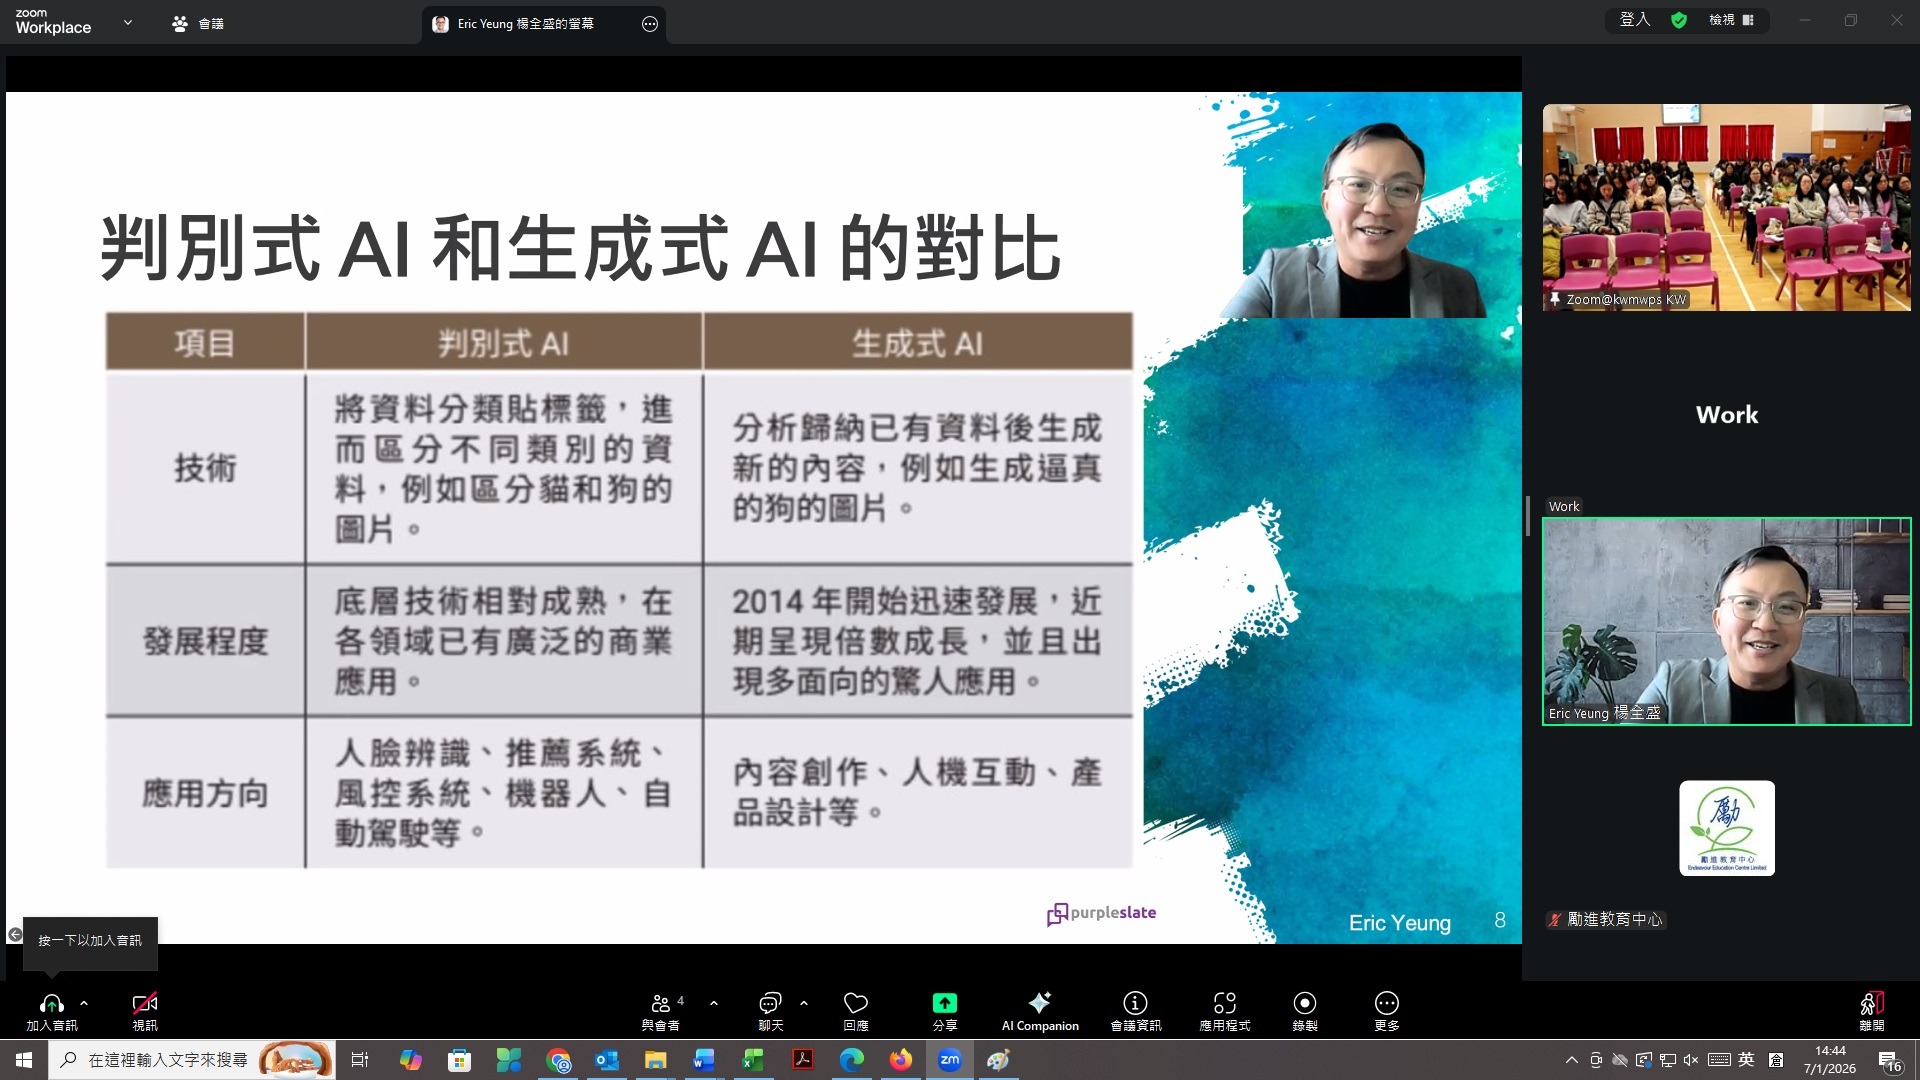Open the Meeting Info icon

(x=1135, y=1004)
